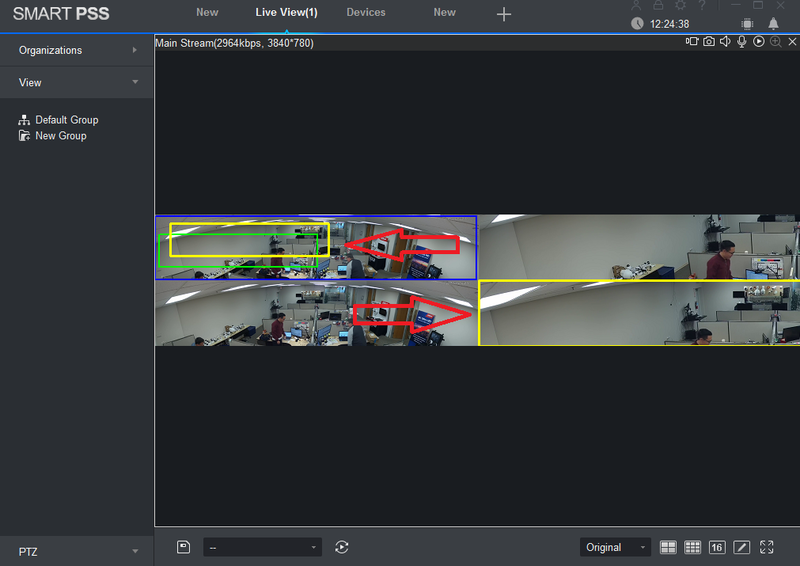Click New Group in the view tree

61,136
